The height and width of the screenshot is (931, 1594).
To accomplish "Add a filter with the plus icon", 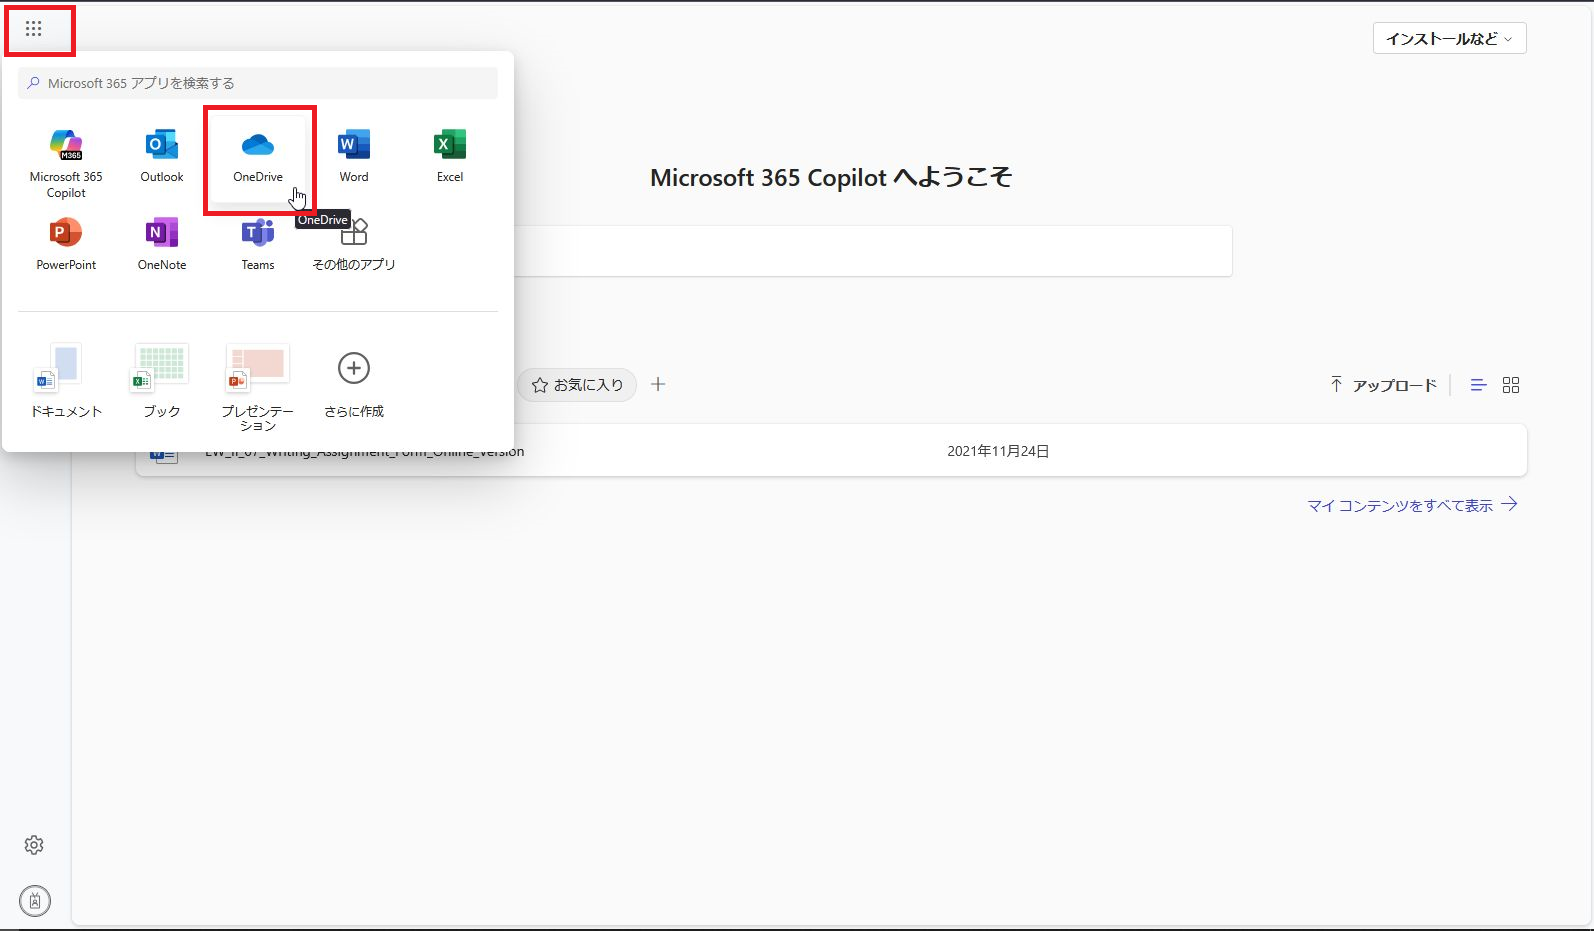I will click(658, 384).
